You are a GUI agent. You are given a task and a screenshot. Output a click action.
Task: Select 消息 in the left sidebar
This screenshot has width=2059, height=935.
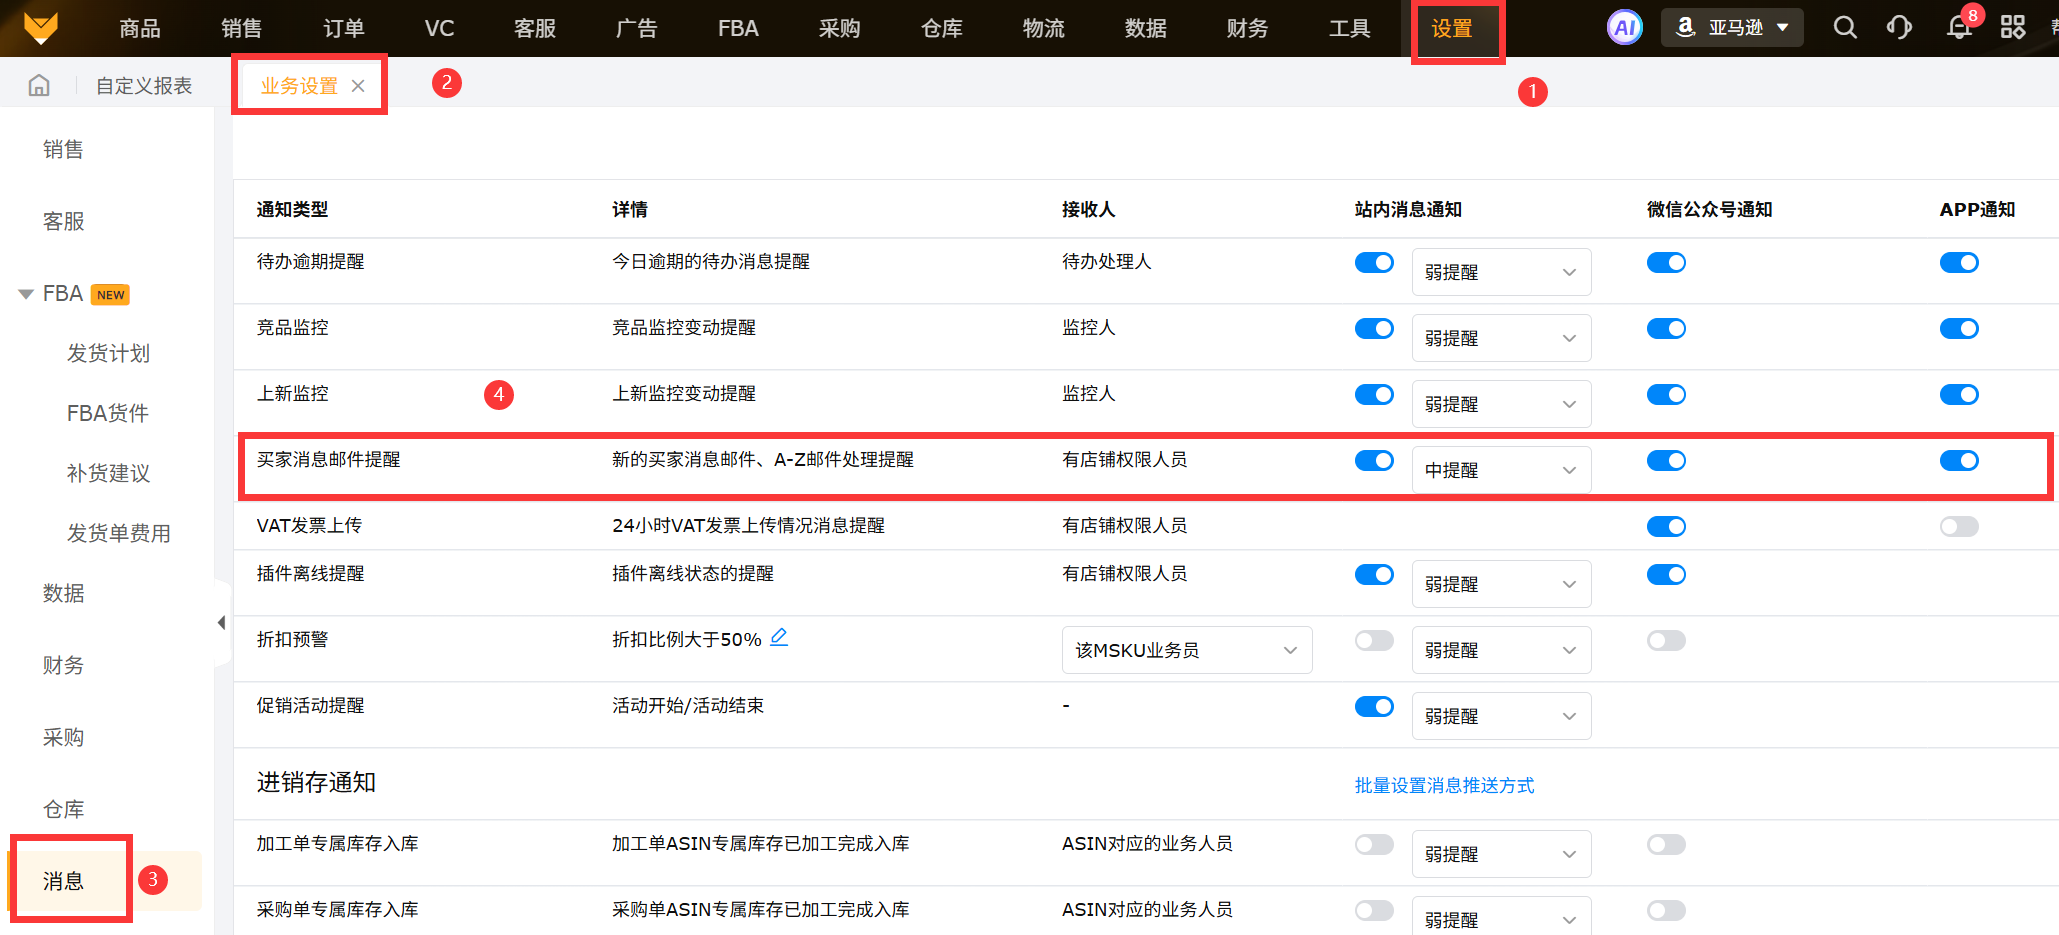63,881
